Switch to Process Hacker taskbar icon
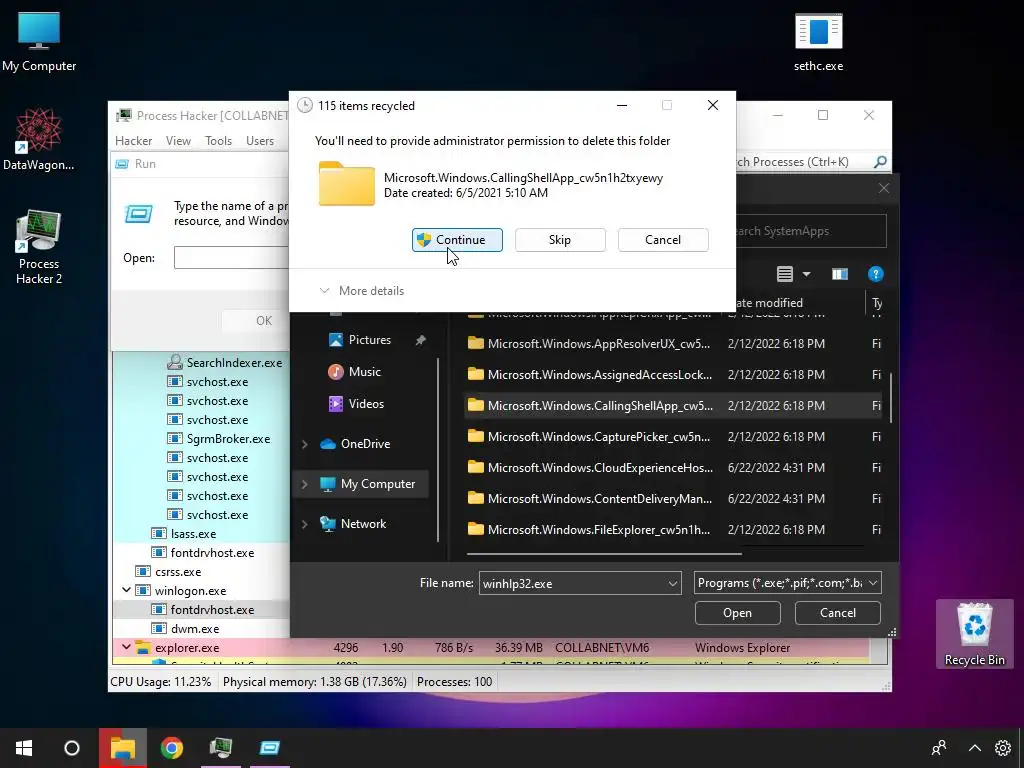Image resolution: width=1024 pixels, height=768 pixels. coord(221,748)
